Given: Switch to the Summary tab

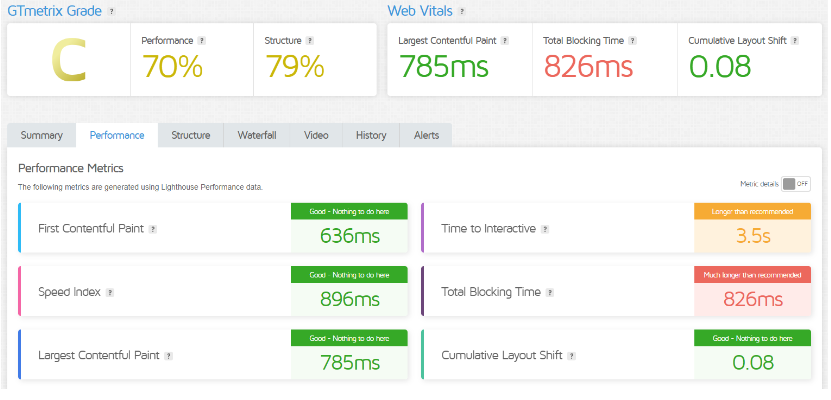Looking at the screenshot, I should click(41, 135).
